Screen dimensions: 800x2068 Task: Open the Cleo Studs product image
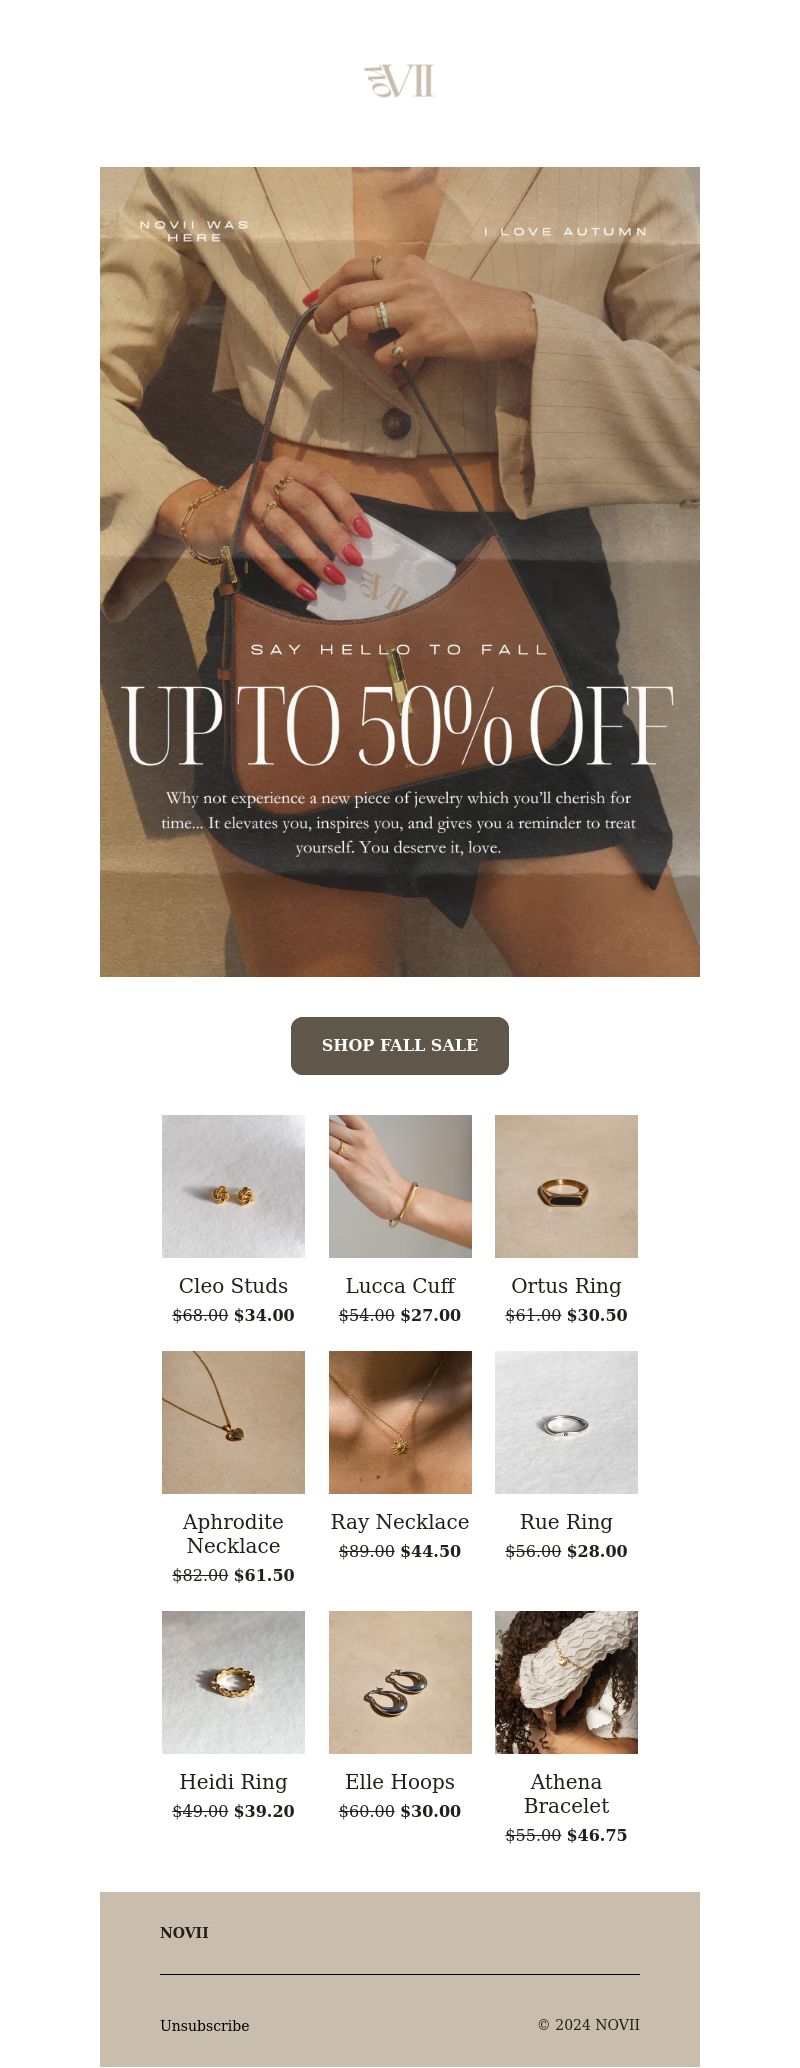pos(233,1186)
